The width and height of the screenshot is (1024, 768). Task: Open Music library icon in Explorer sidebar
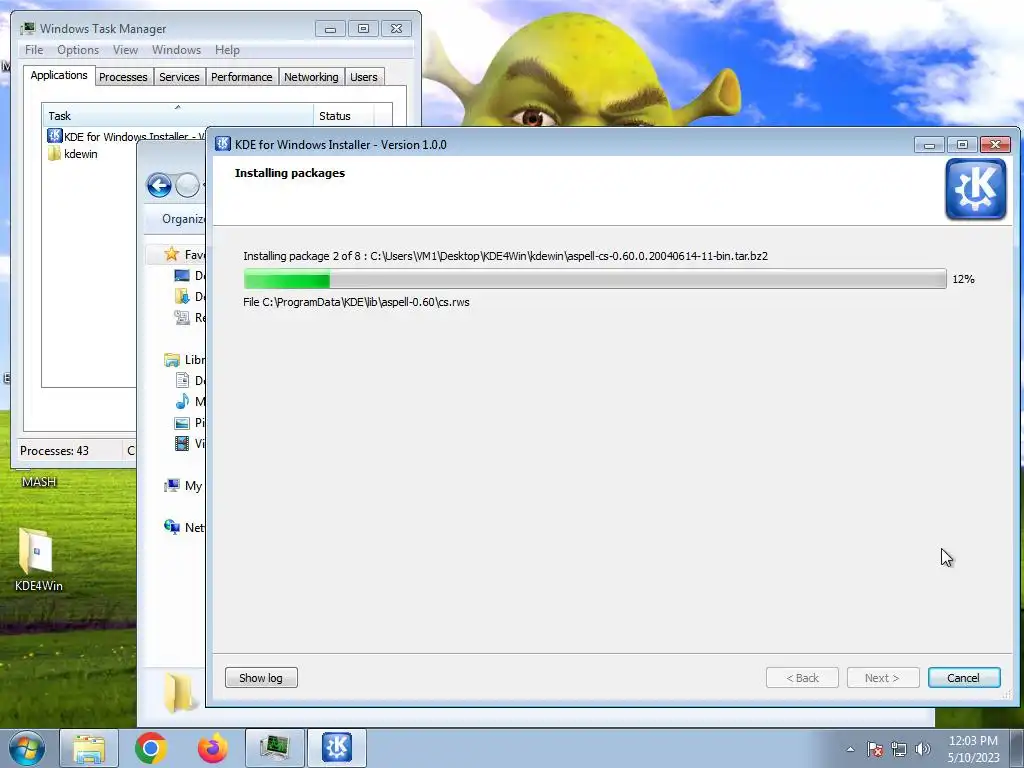point(182,401)
